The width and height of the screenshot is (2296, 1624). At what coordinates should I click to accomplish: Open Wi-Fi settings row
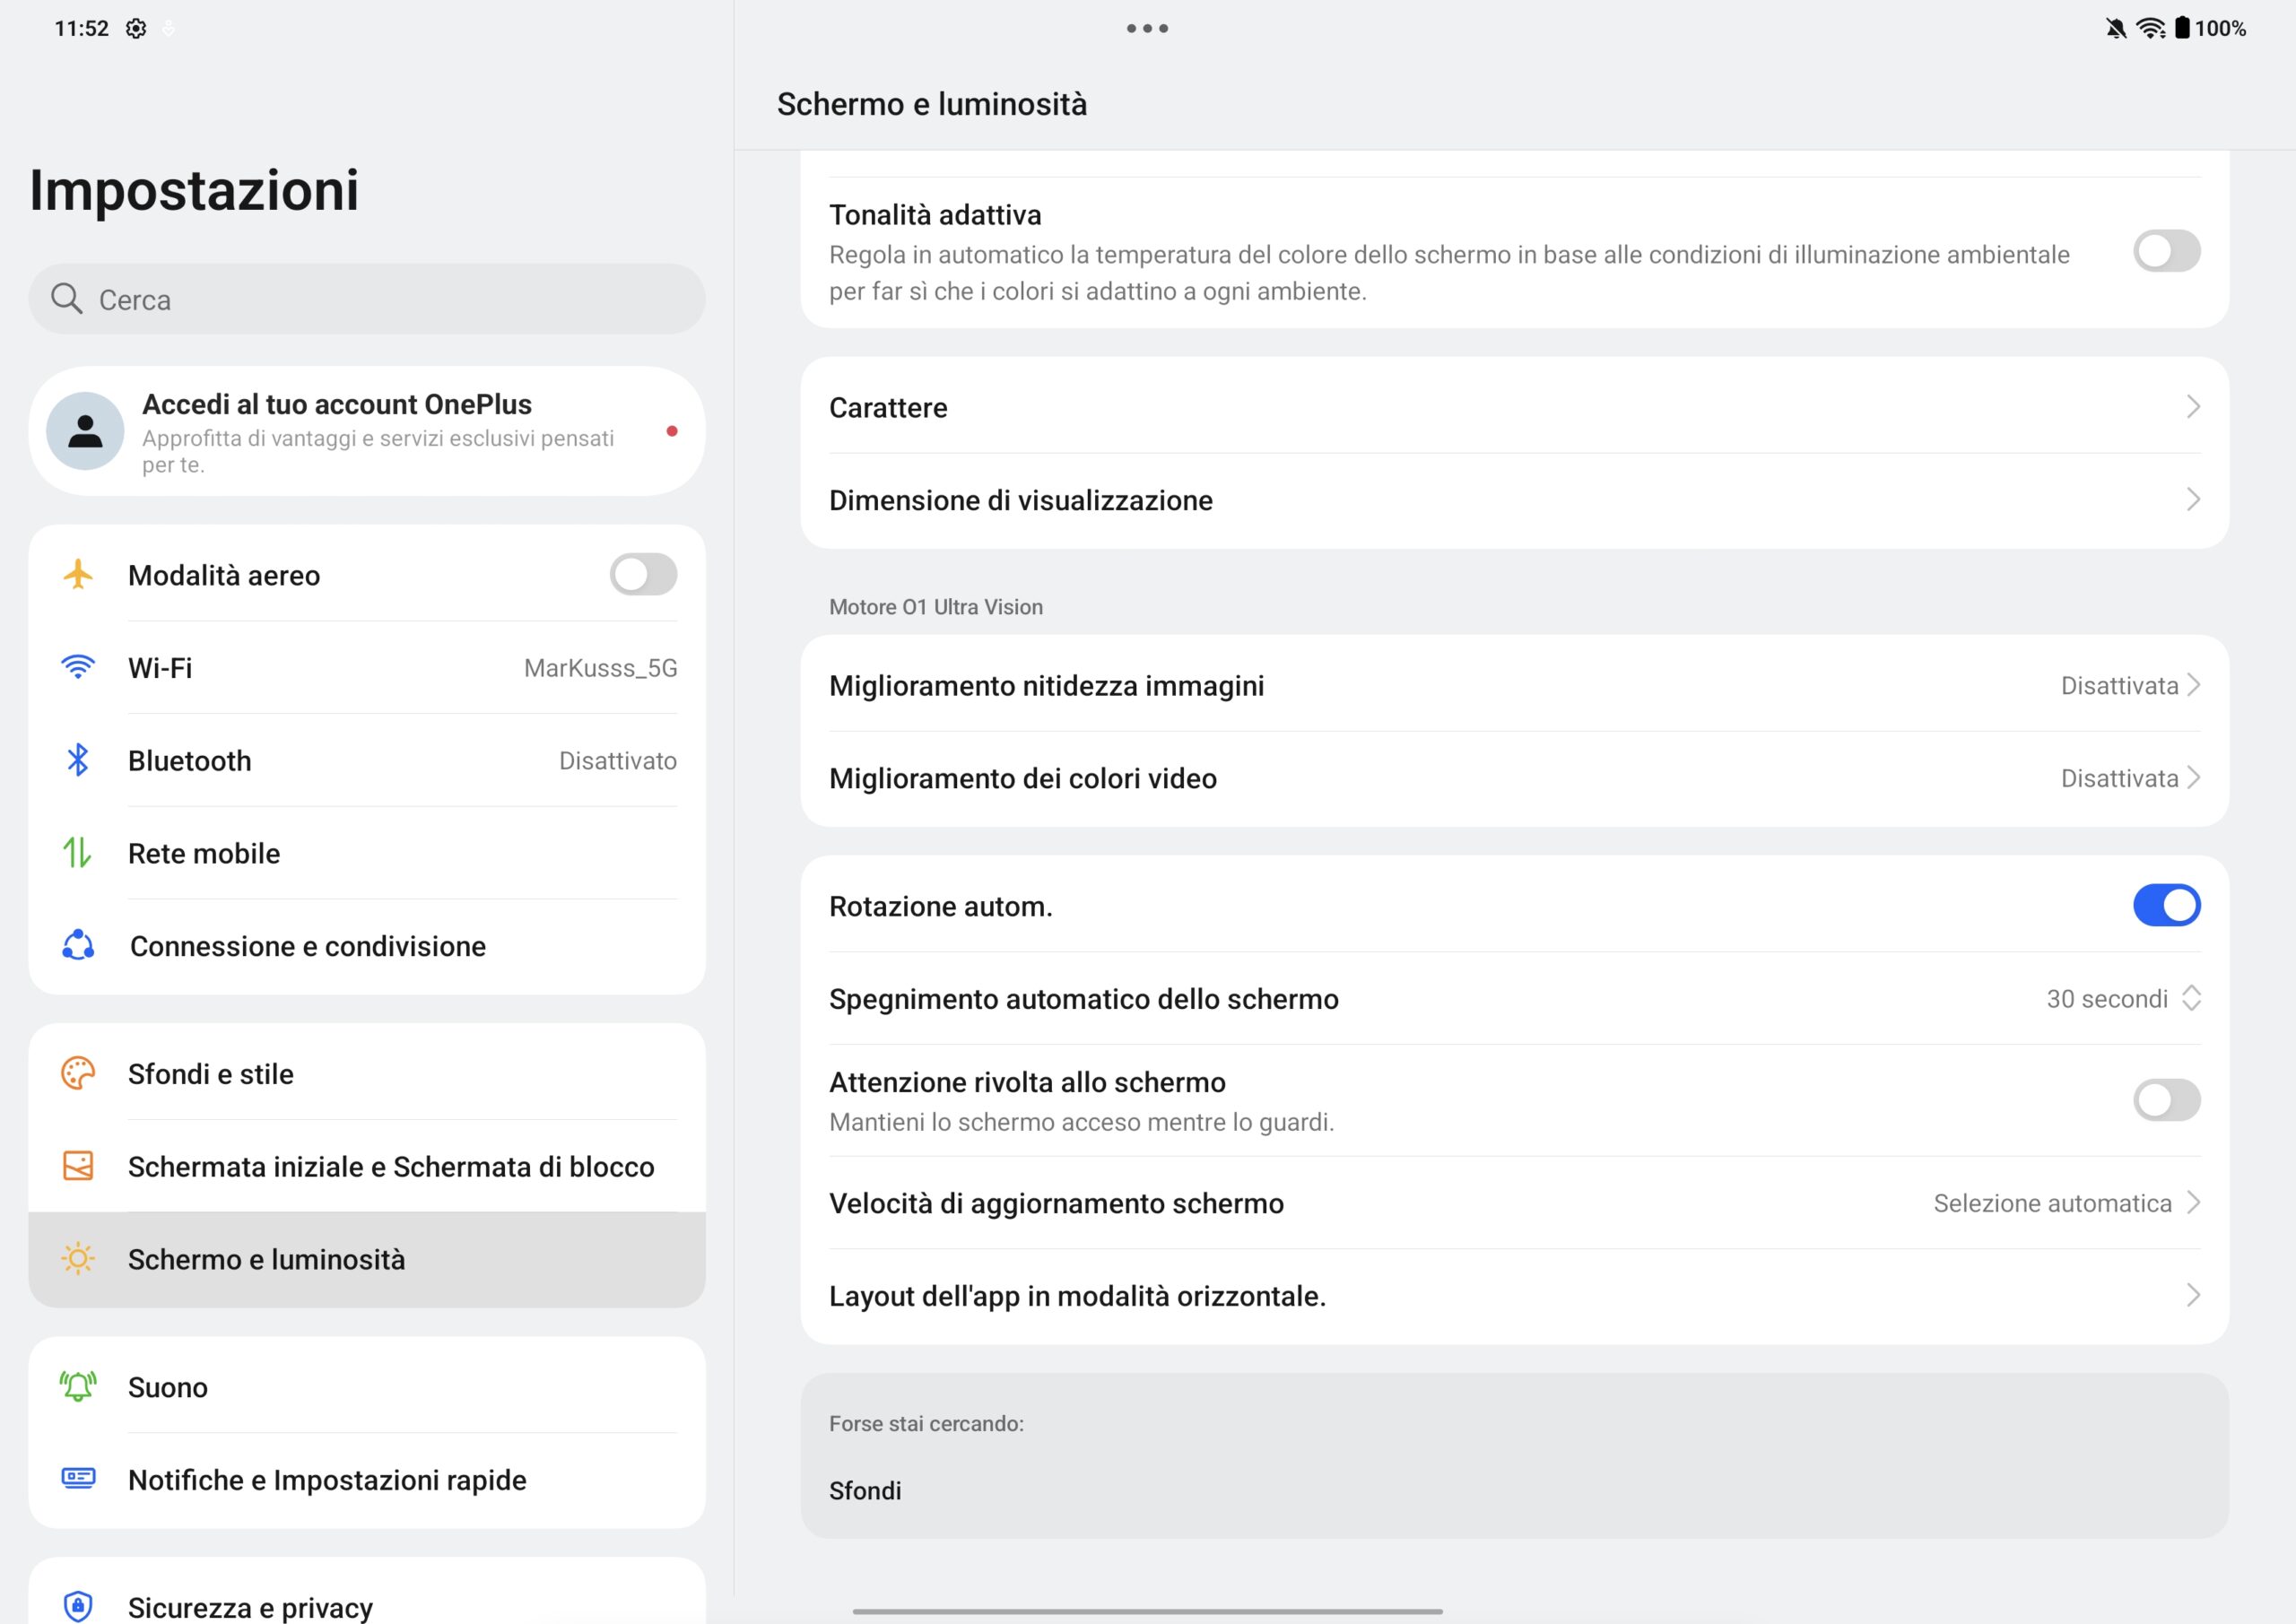tap(367, 667)
